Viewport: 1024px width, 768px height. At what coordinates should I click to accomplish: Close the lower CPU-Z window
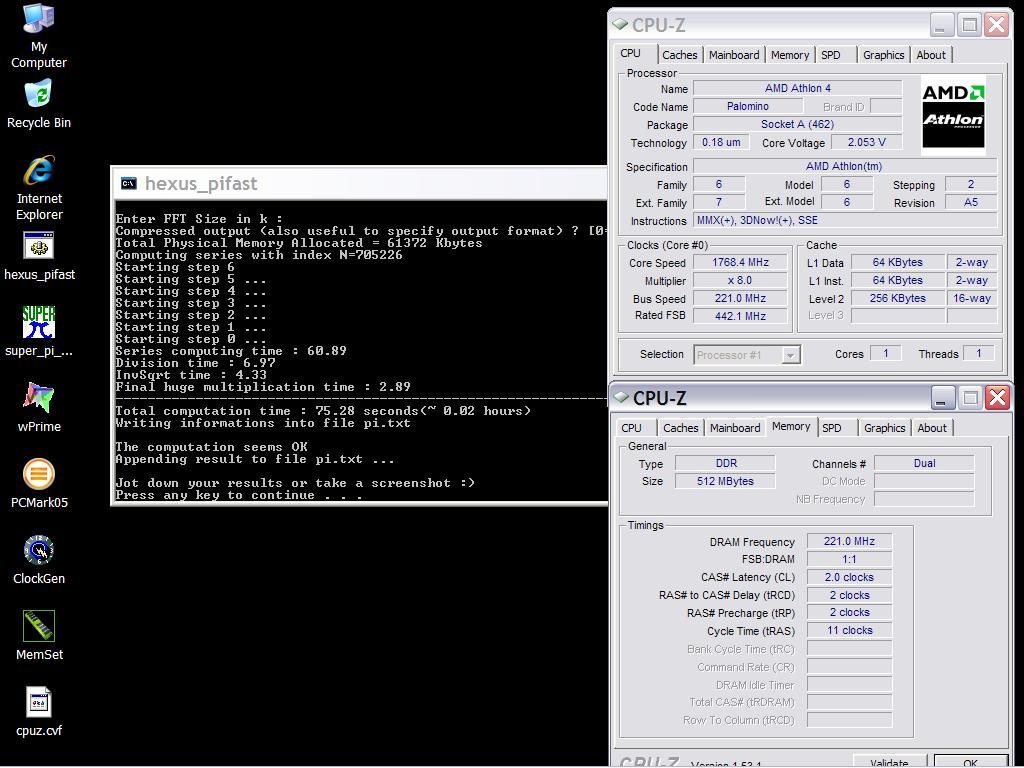pyautogui.click(x=998, y=397)
